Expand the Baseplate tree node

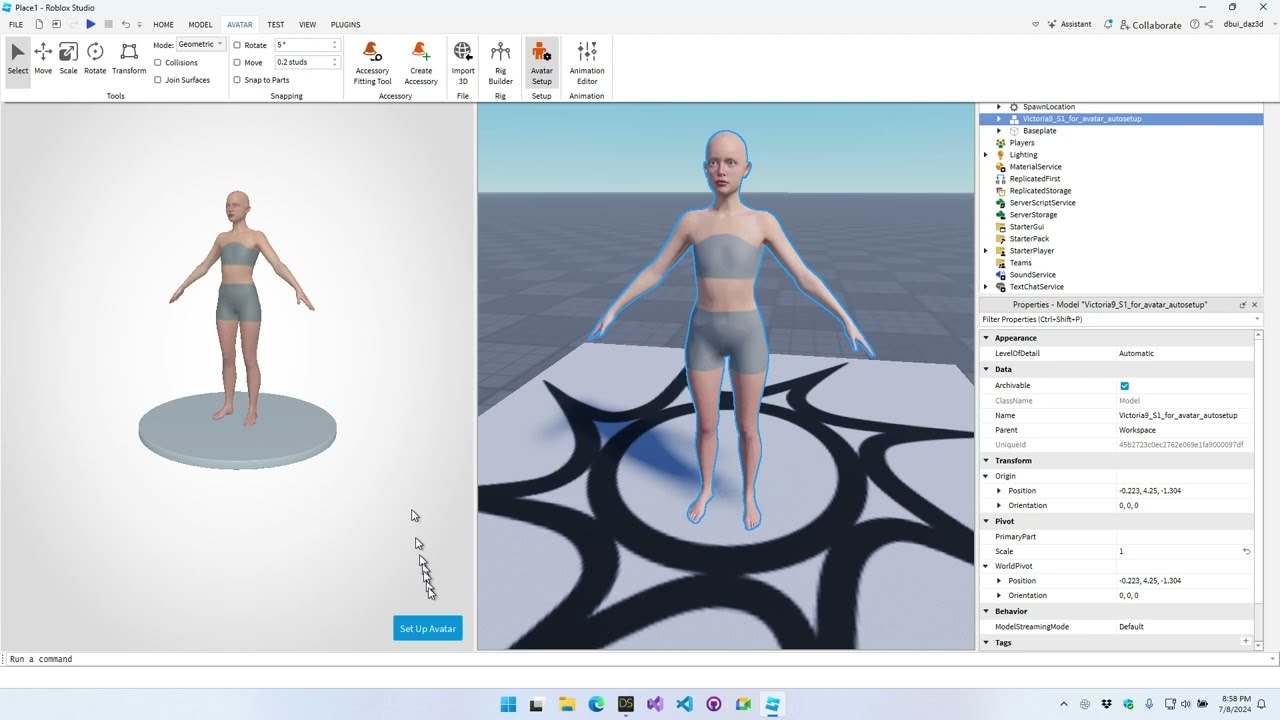coord(998,131)
